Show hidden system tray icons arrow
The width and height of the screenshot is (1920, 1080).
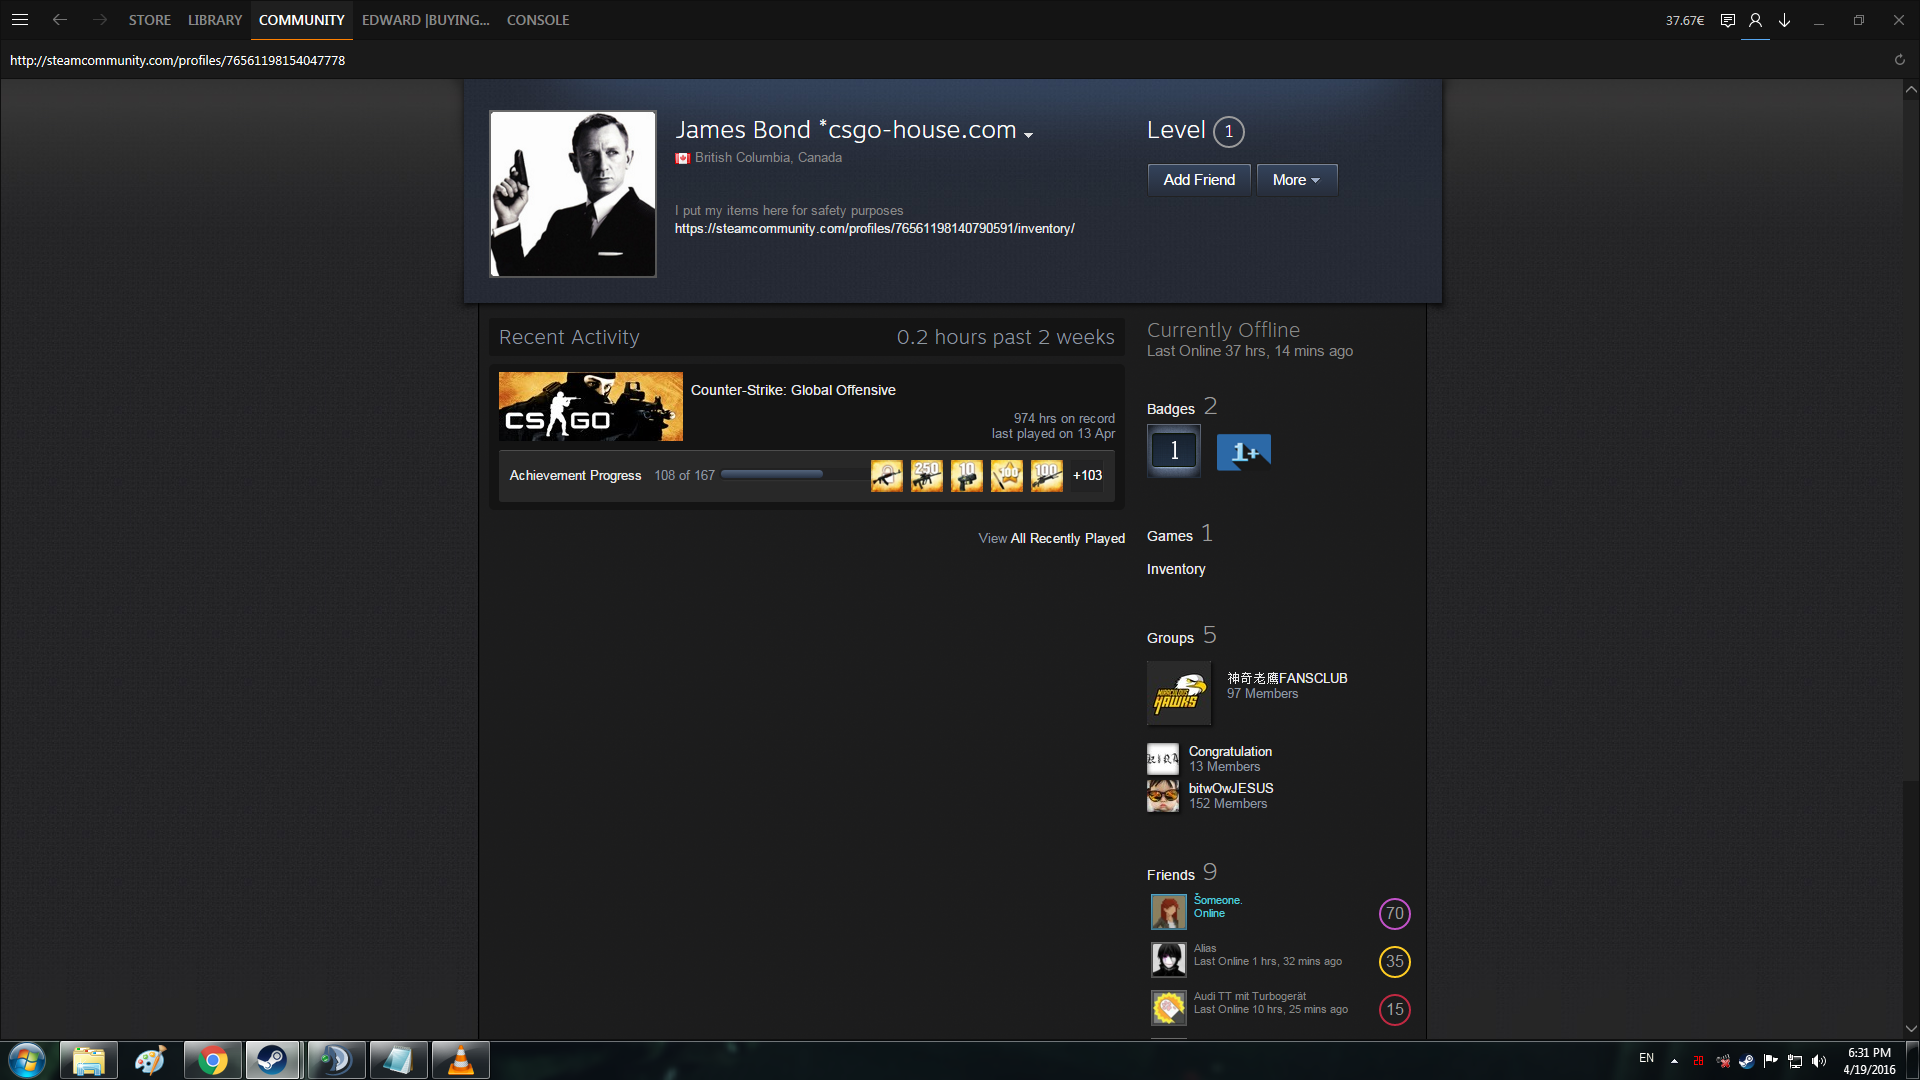[1674, 1061]
